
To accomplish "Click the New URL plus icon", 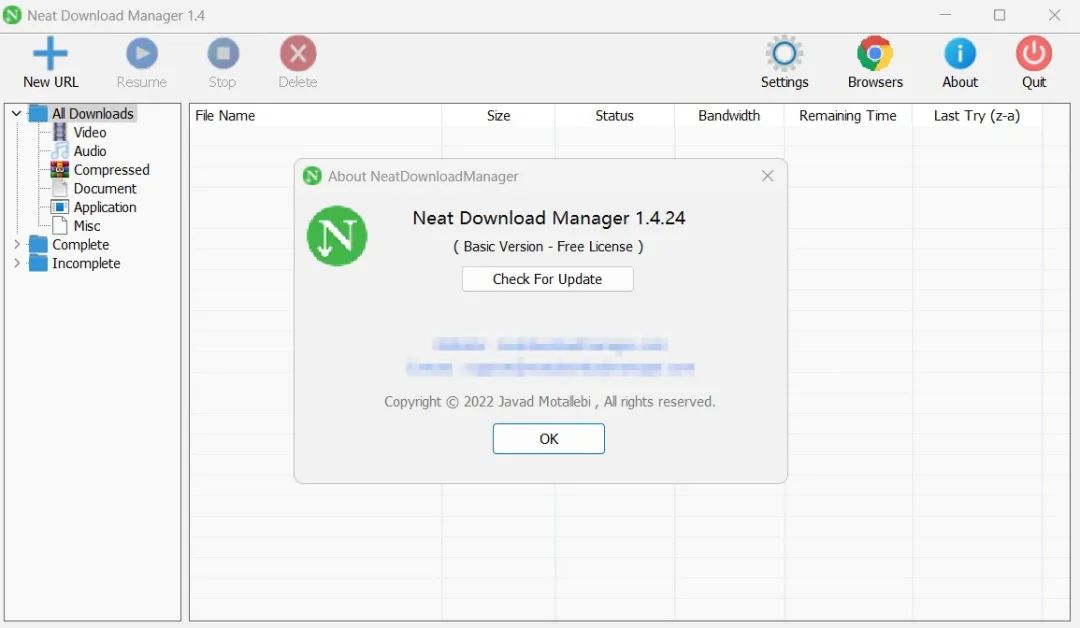I will (50, 54).
